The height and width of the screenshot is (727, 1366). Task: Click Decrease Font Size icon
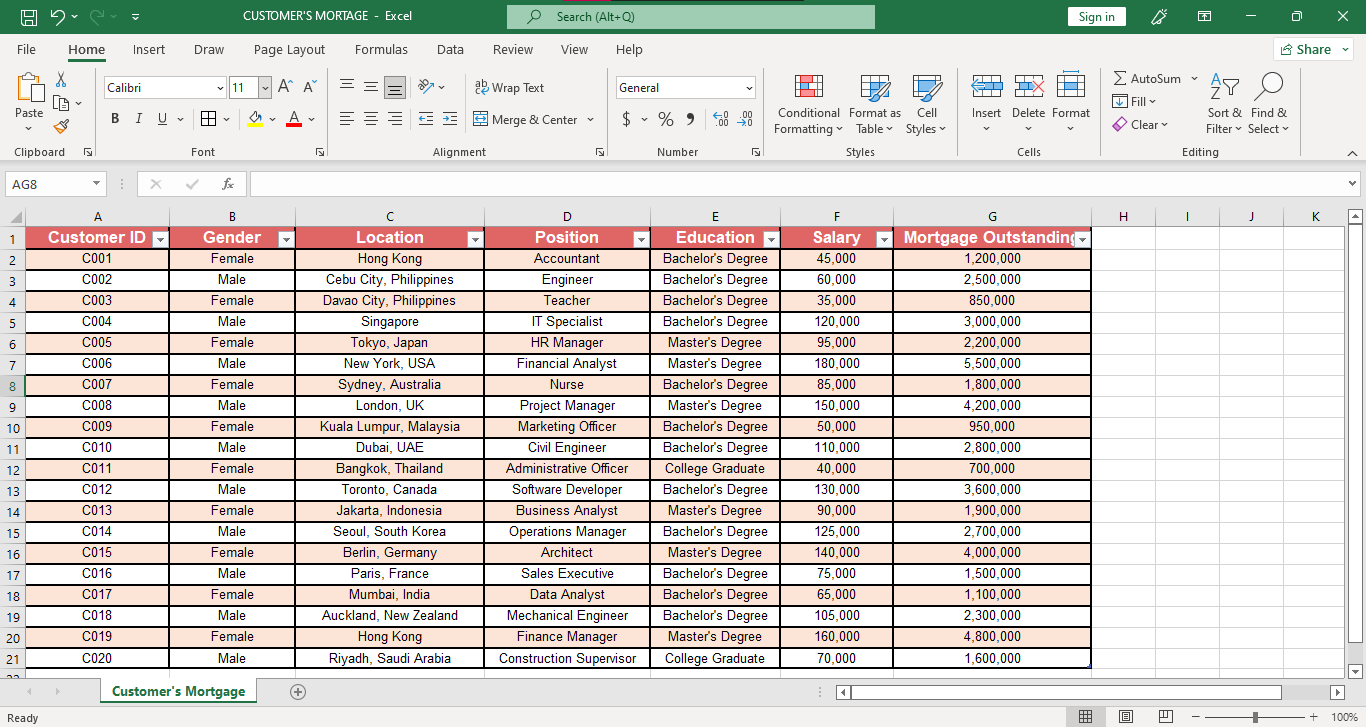(x=310, y=87)
